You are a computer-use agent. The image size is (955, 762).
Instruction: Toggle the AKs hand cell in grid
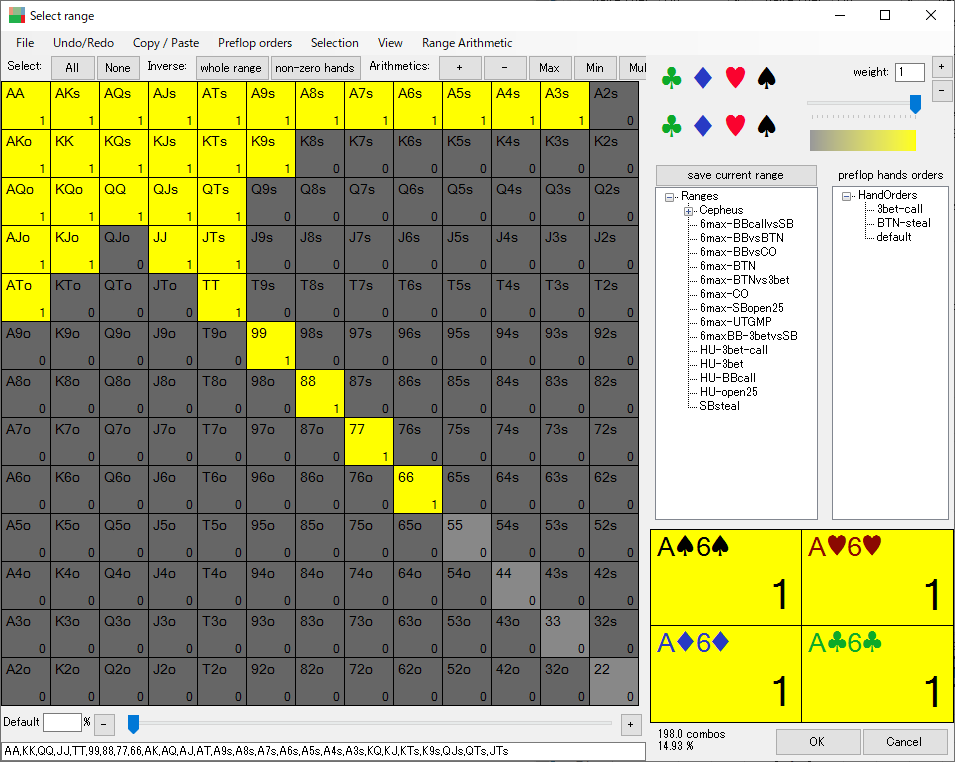[x=75, y=105]
